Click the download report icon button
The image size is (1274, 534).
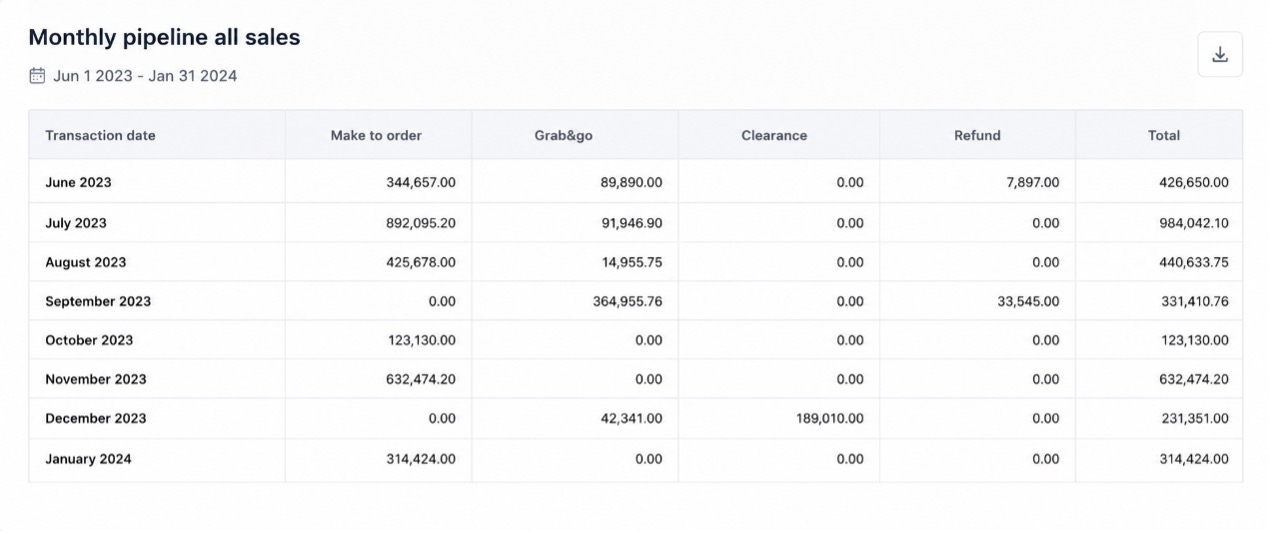[1220, 55]
